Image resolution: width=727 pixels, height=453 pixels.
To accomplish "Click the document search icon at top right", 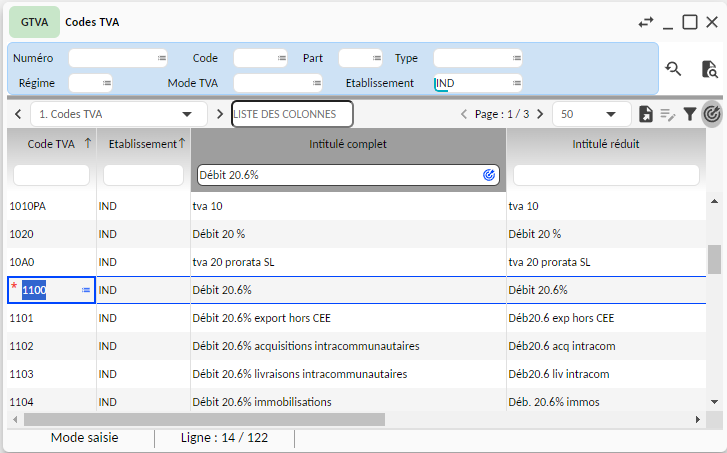I will 709,68.
